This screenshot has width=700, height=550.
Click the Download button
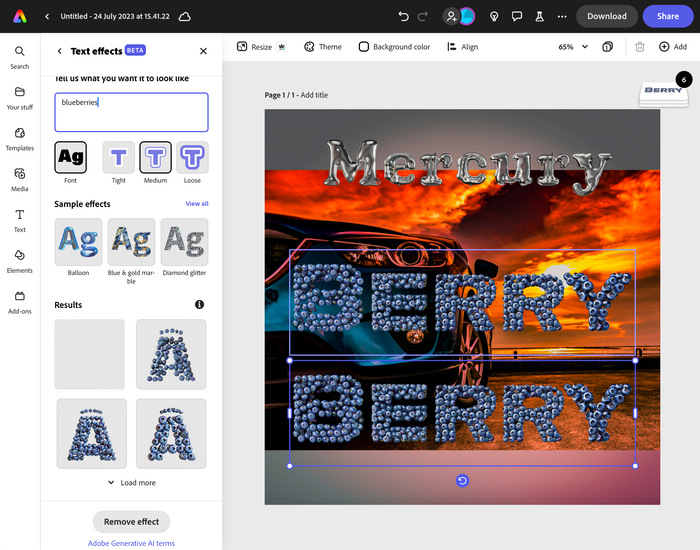[606, 16]
